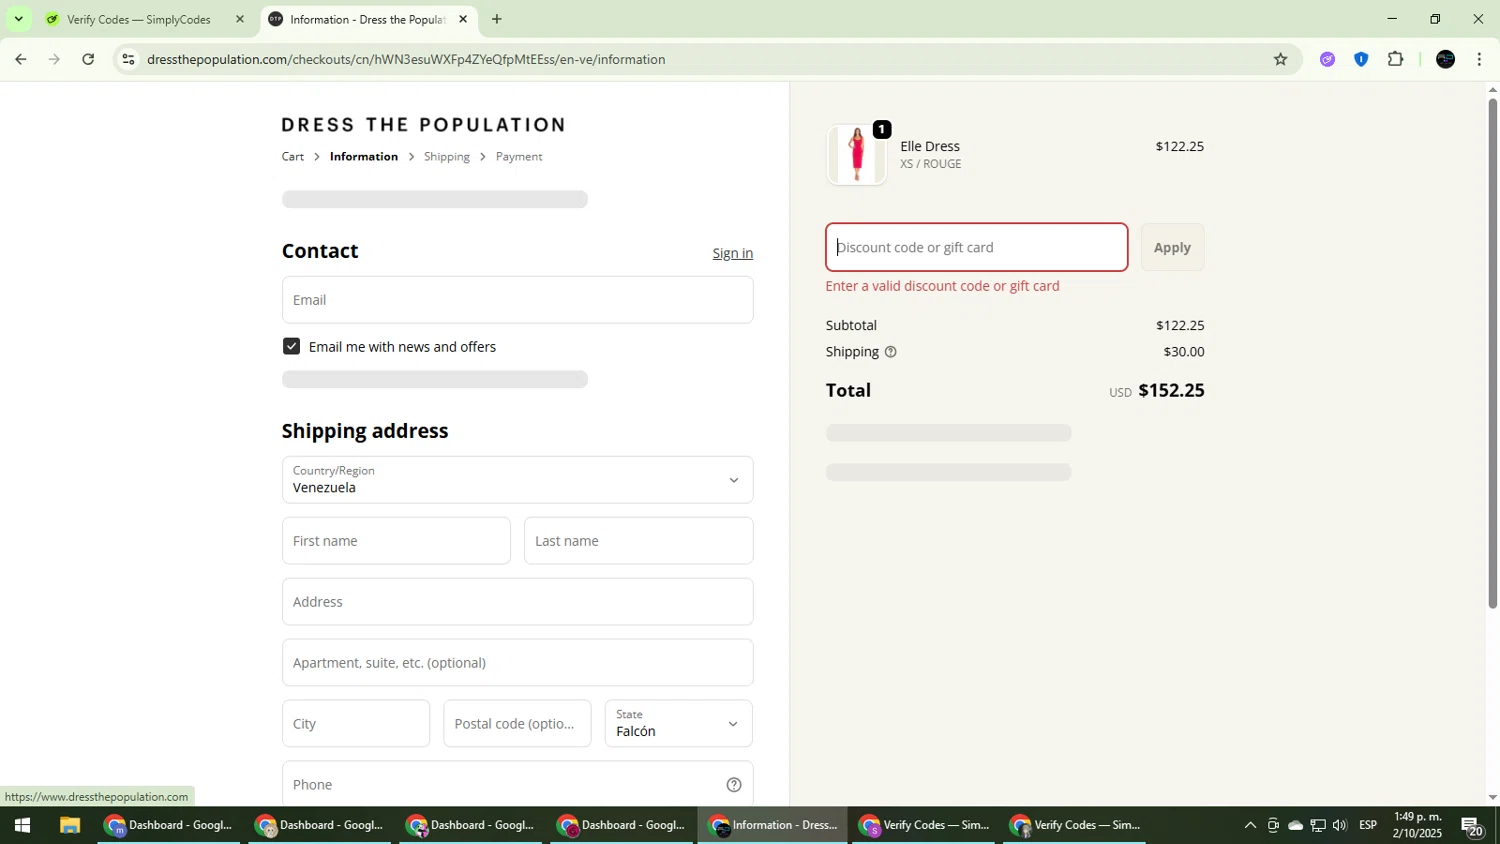Click the Shipping info question mark icon
1500x844 pixels.
890,352
